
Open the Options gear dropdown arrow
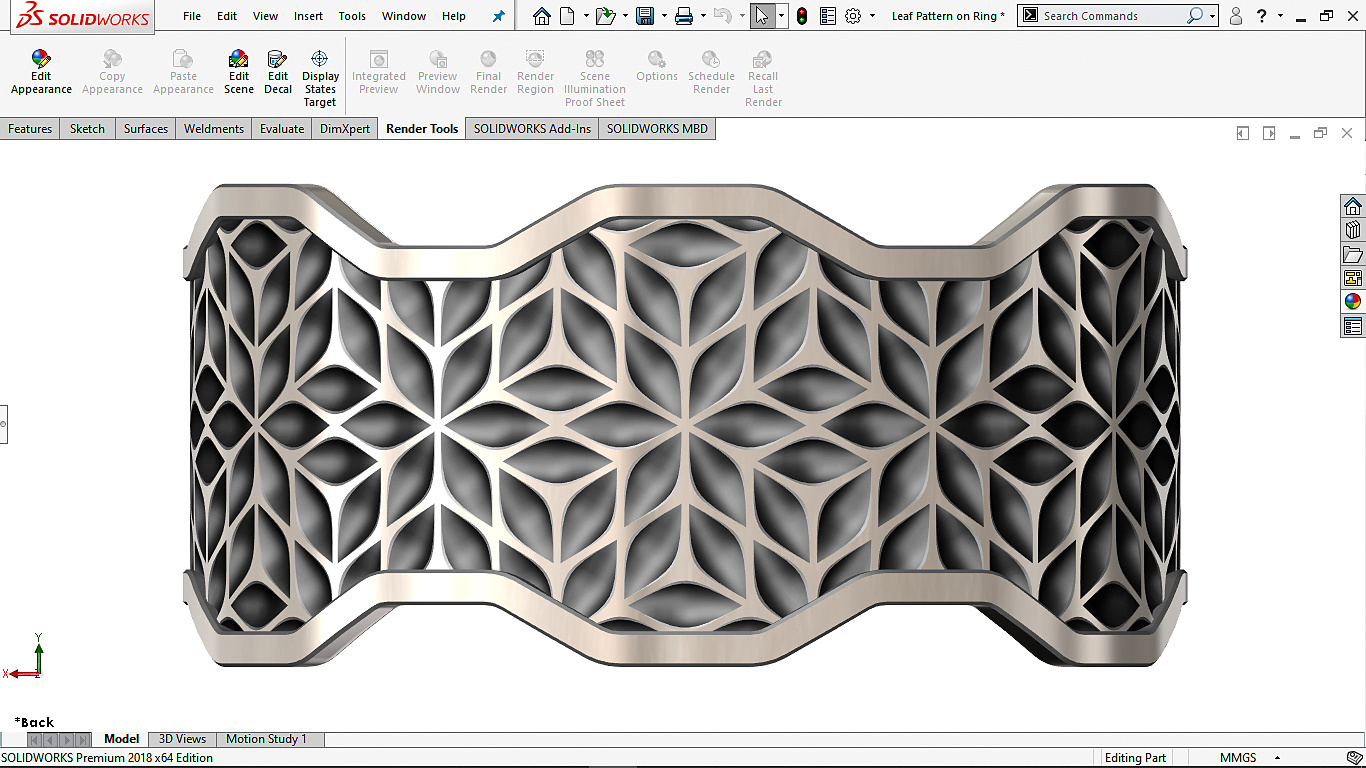(x=872, y=16)
